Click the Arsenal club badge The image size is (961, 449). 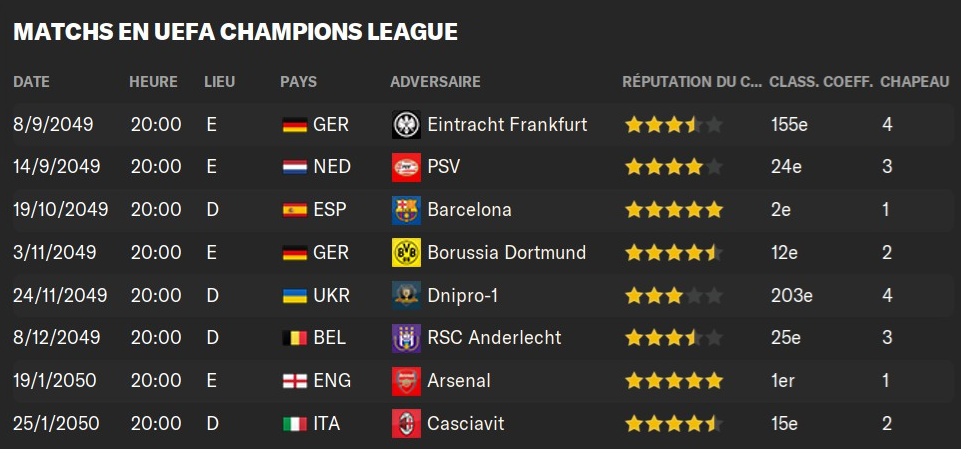point(406,381)
